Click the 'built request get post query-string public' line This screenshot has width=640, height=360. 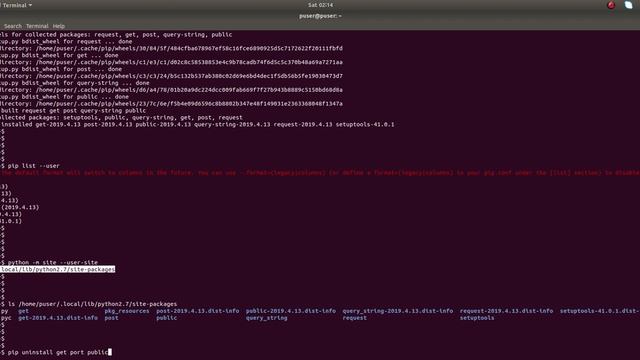73,111
